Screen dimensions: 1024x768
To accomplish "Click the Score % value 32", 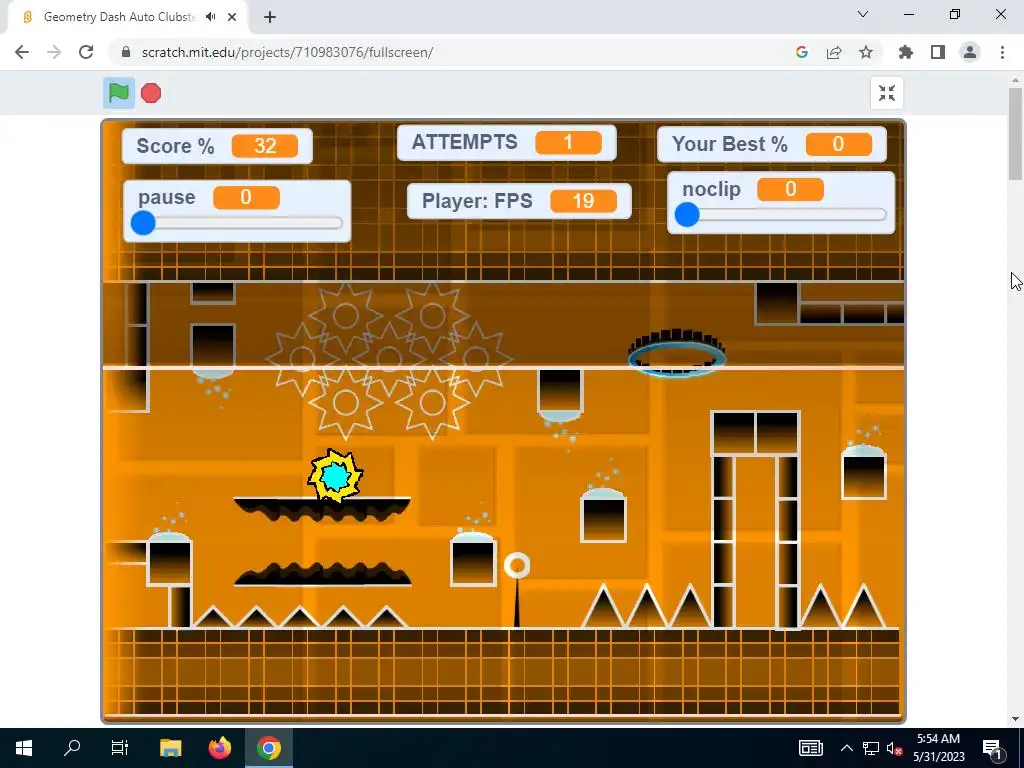I will [265, 145].
